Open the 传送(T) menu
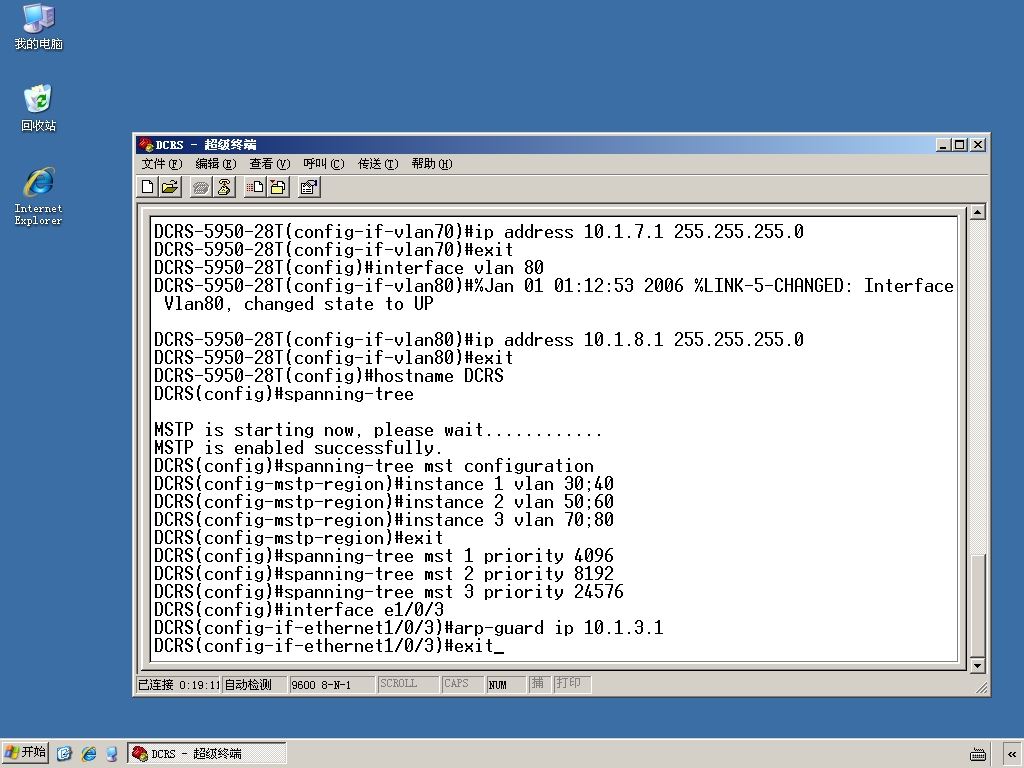Viewport: 1024px width, 768px height. point(377,164)
